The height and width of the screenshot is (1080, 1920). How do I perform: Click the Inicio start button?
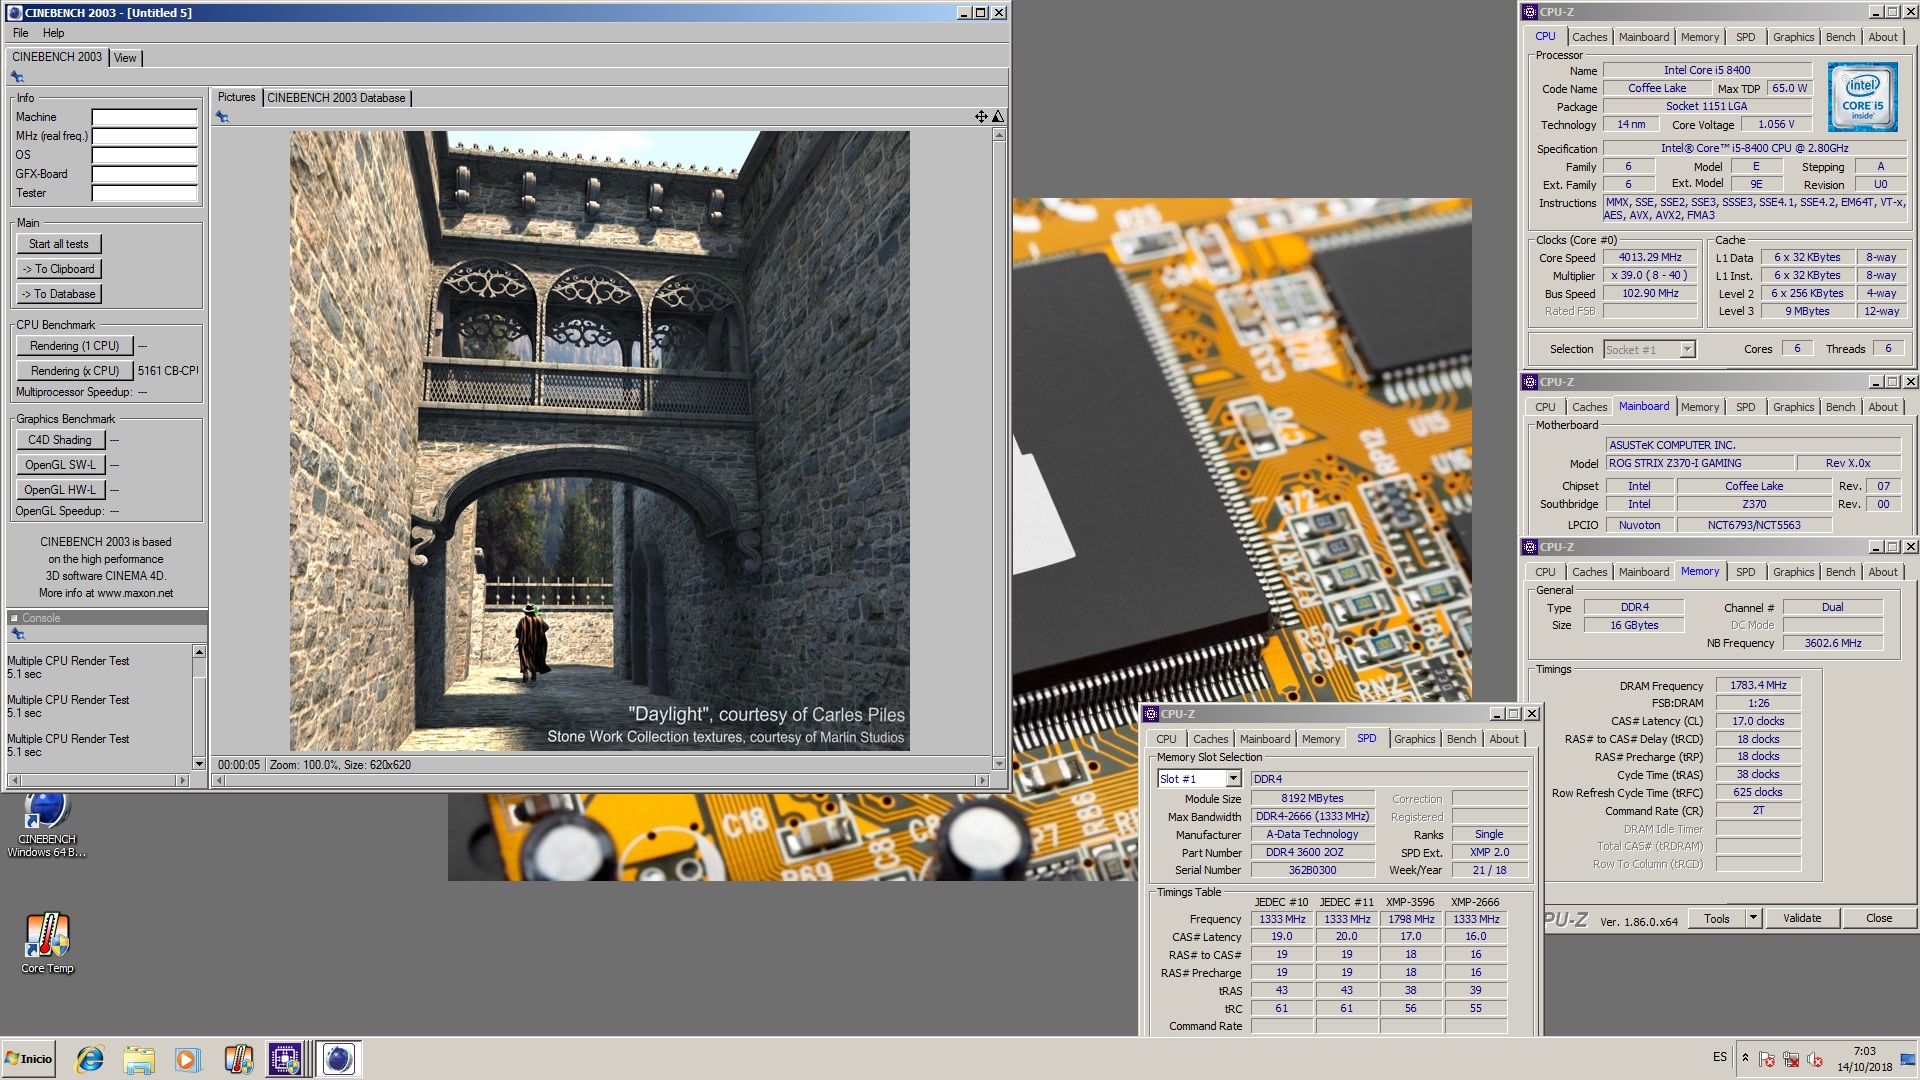[29, 1059]
